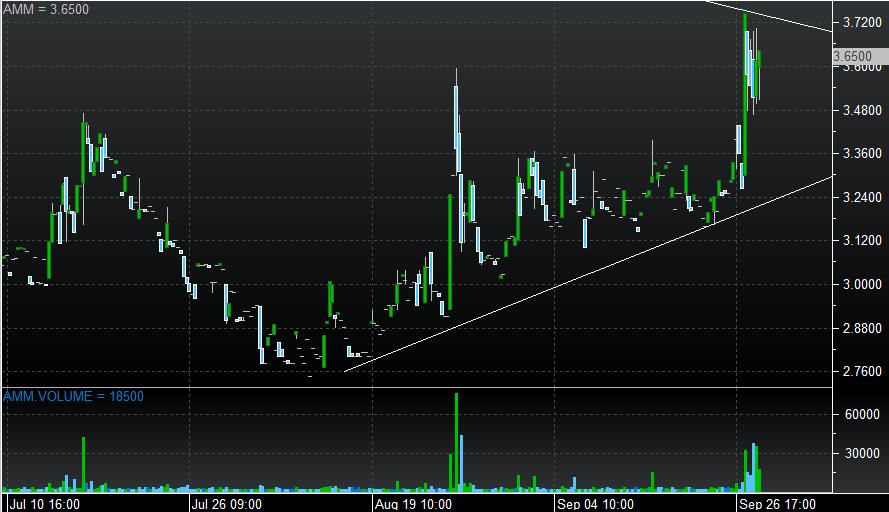The image size is (889, 512).
Task: Click the Aug 19 10:00 date label
Action: [x=411, y=503]
